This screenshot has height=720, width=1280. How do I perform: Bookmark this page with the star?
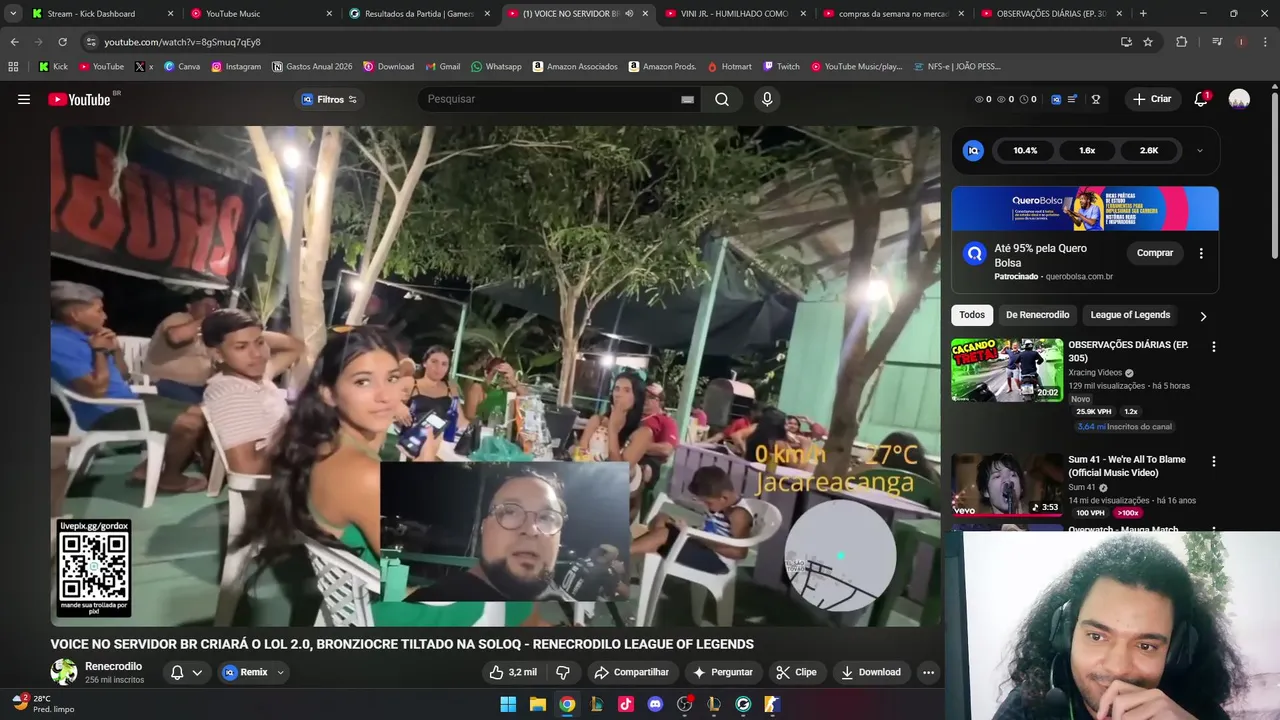coord(1148,42)
